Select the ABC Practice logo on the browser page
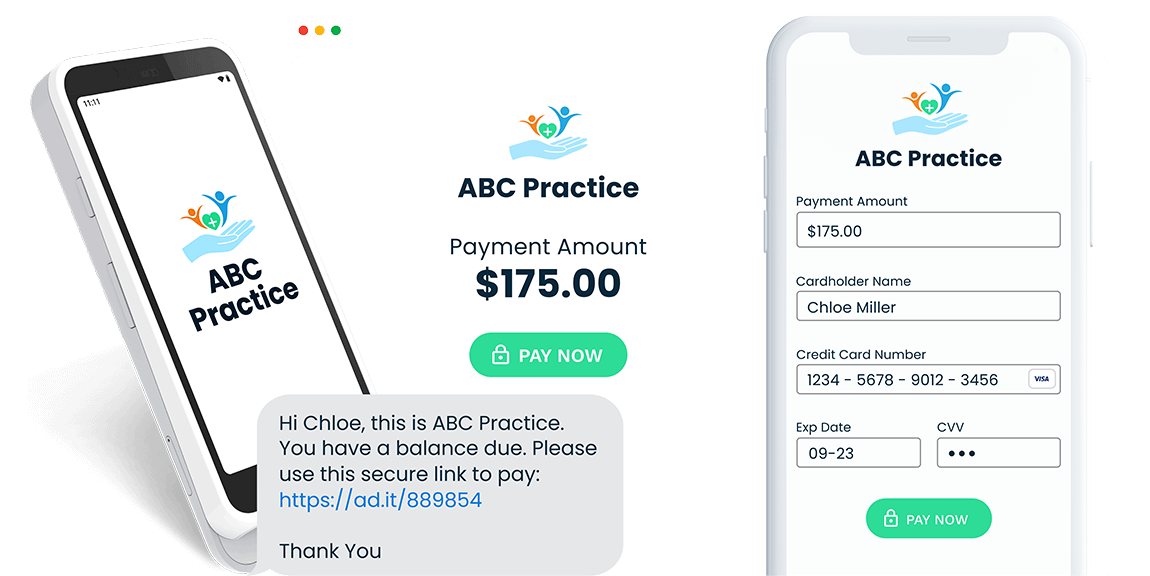This screenshot has width=1150, height=576. tap(547, 131)
